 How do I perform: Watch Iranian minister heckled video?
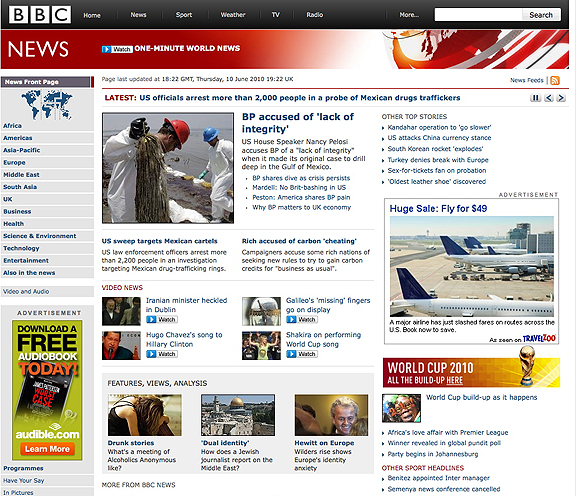click(162, 320)
